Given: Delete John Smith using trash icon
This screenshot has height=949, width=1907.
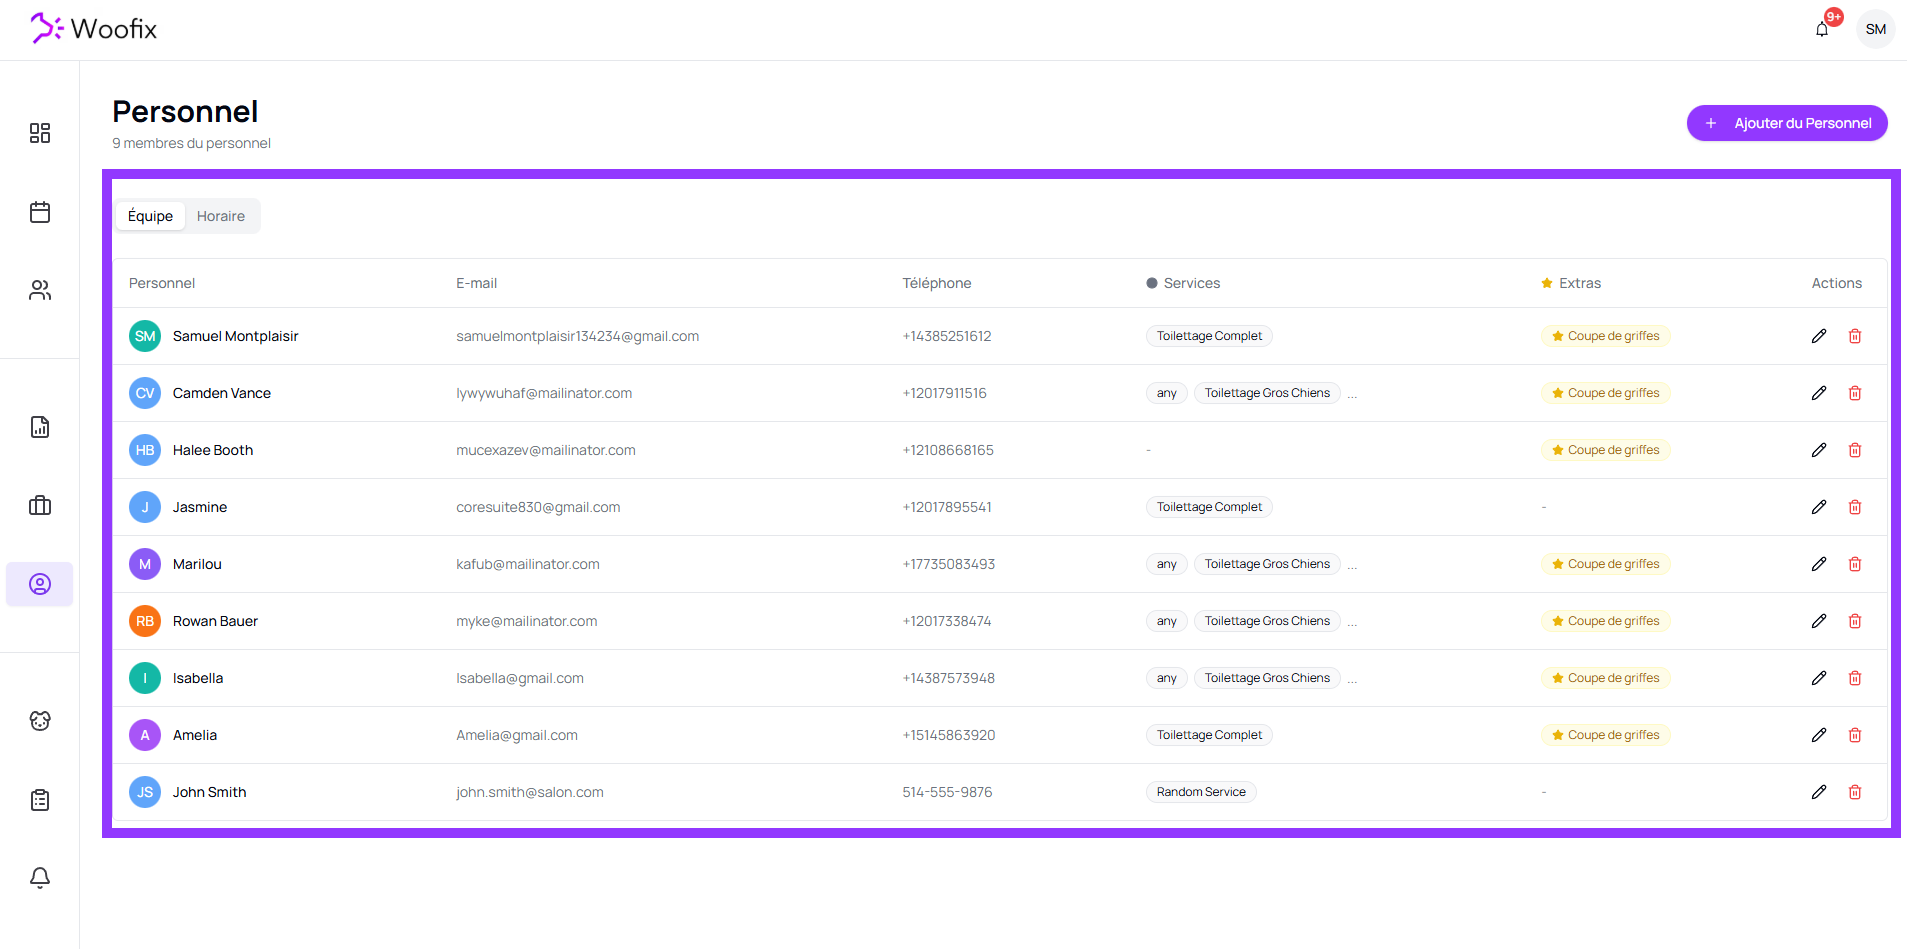Looking at the screenshot, I should click(1855, 792).
